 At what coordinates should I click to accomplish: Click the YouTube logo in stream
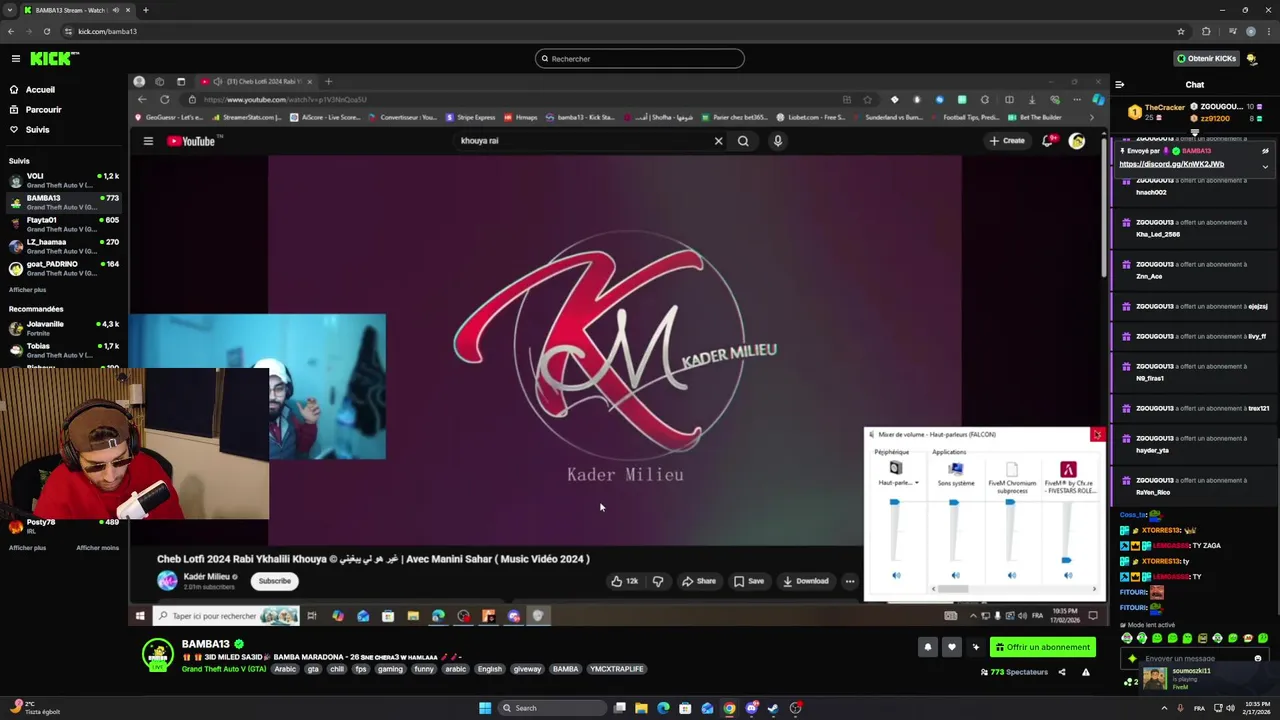(191, 141)
